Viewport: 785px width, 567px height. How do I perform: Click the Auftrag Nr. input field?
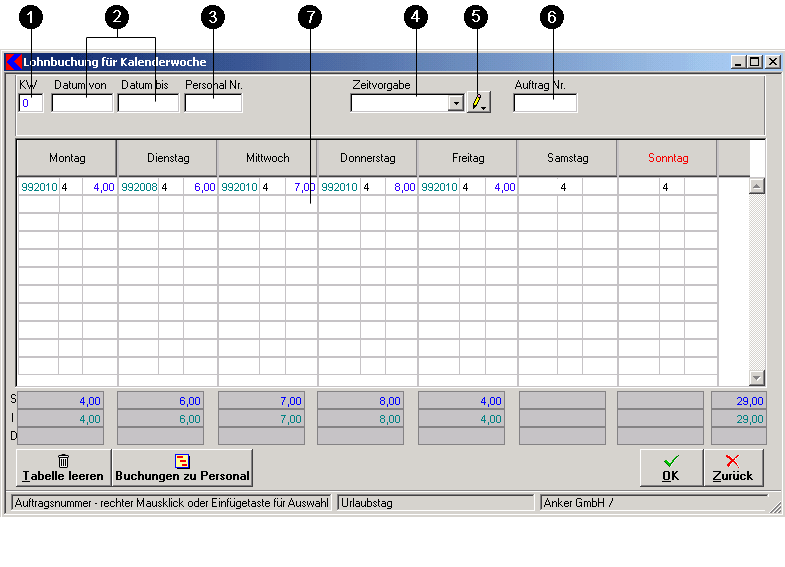(545, 103)
